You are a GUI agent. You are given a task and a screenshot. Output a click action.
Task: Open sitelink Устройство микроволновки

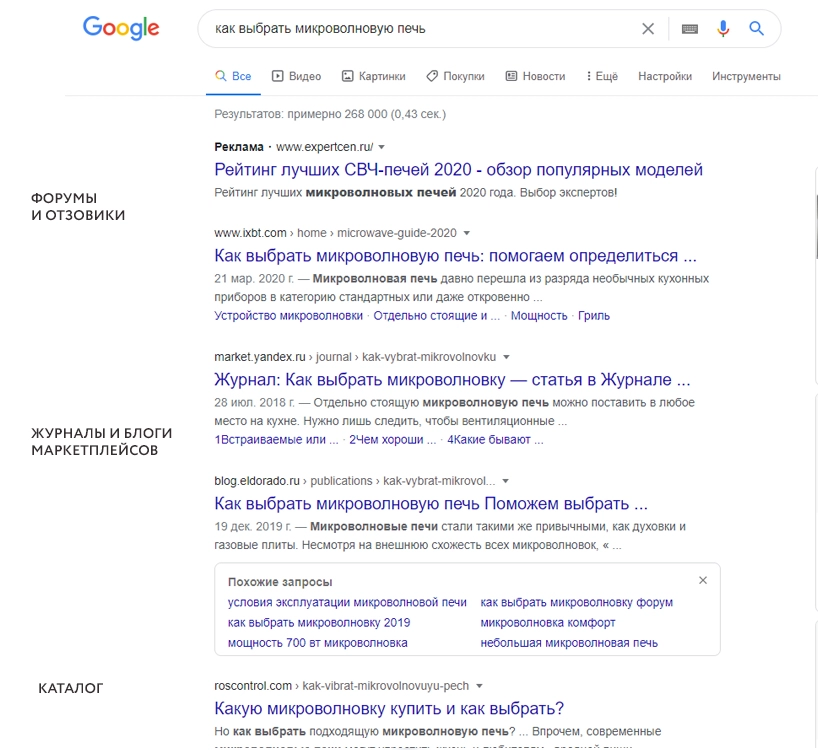288,316
